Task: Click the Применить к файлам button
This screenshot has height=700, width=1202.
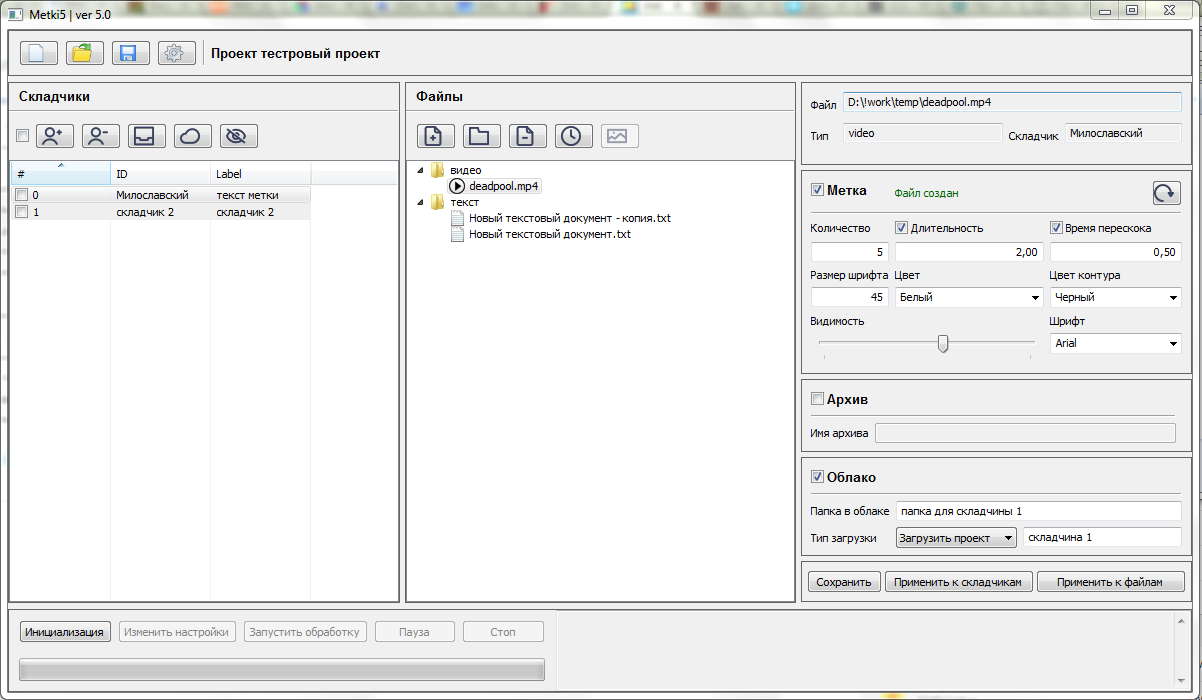Action: point(1110,582)
